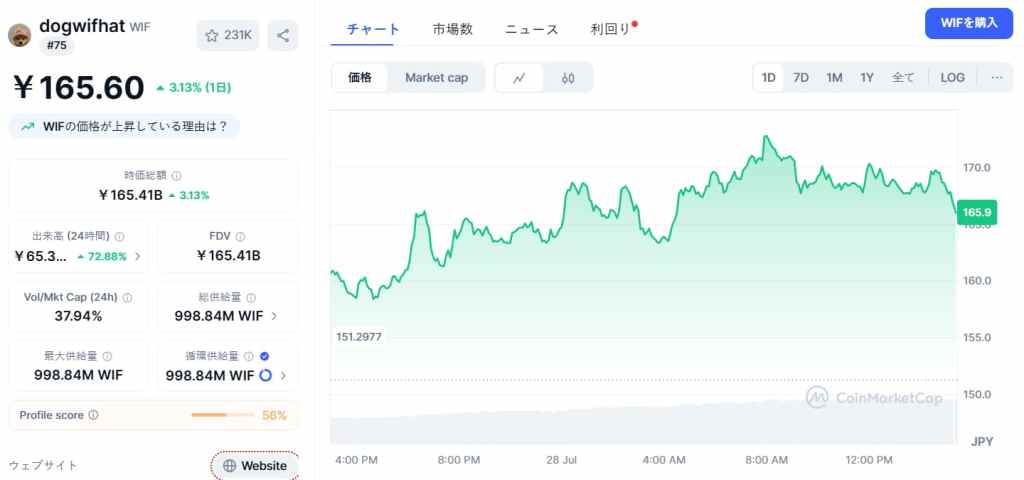Open the チャート tab
This screenshot has height=480, width=1024.
click(373, 29)
